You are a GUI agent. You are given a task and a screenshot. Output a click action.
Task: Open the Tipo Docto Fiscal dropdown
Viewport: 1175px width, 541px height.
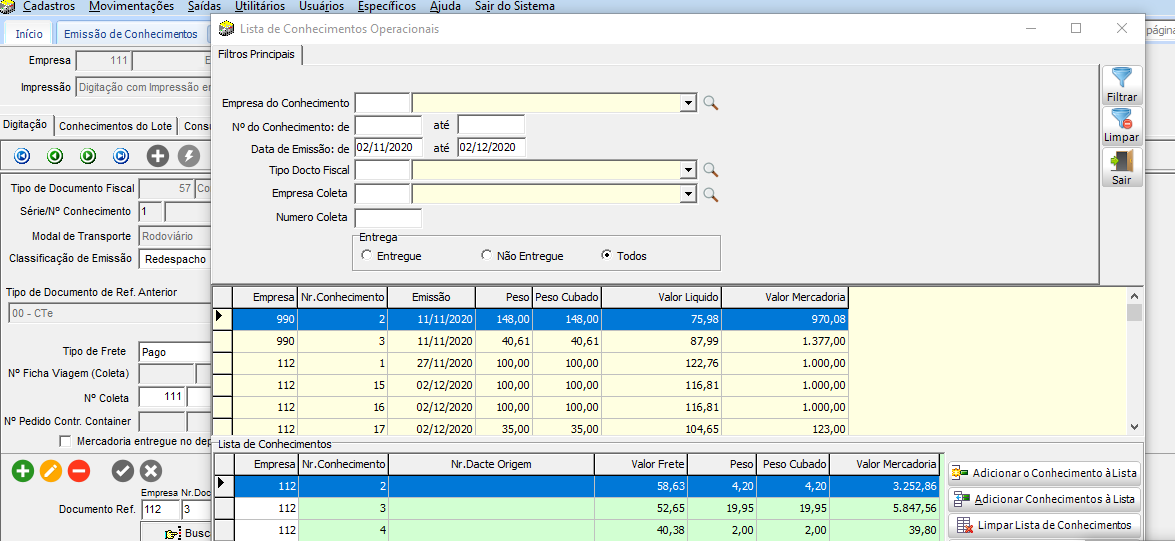click(x=688, y=170)
